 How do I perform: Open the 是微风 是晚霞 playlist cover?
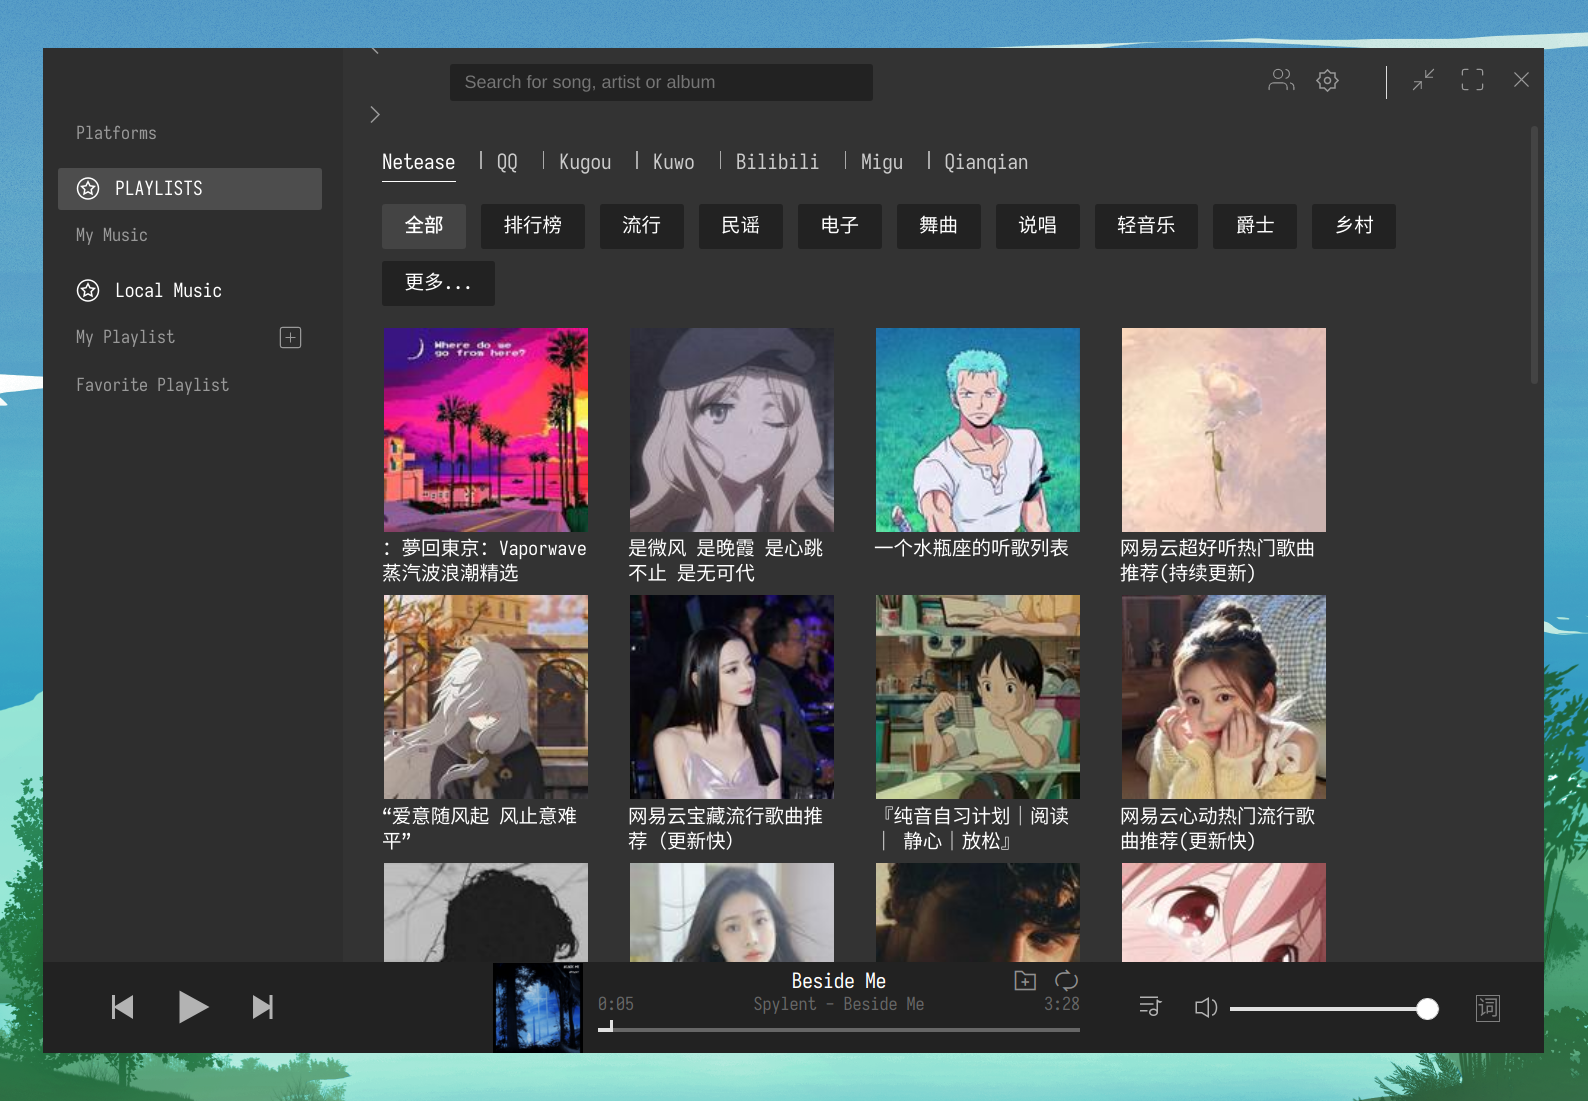coord(732,430)
